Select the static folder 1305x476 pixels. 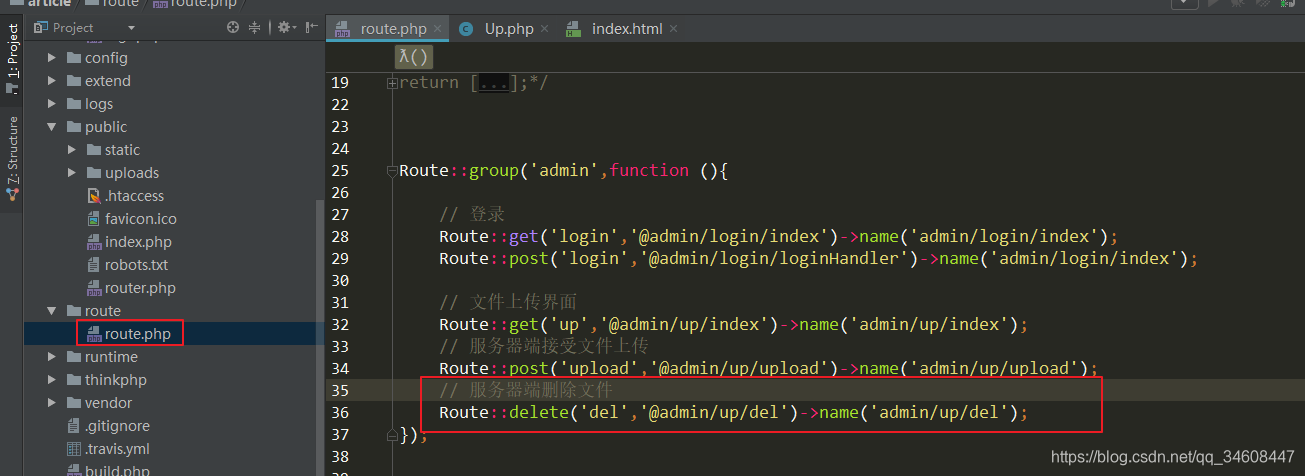tap(122, 150)
